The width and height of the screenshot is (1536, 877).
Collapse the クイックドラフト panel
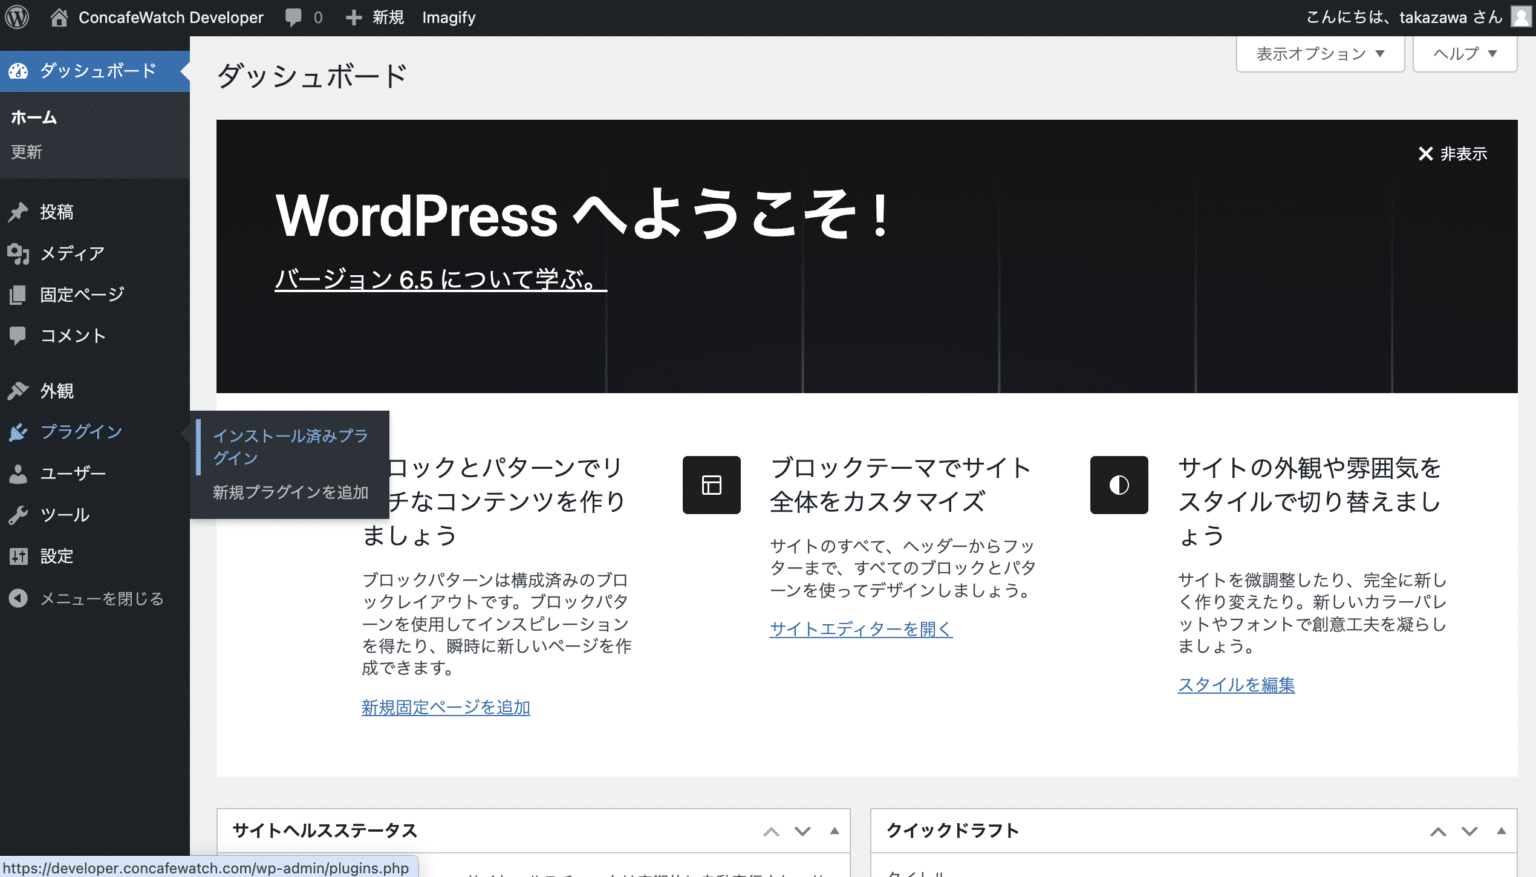click(1501, 830)
